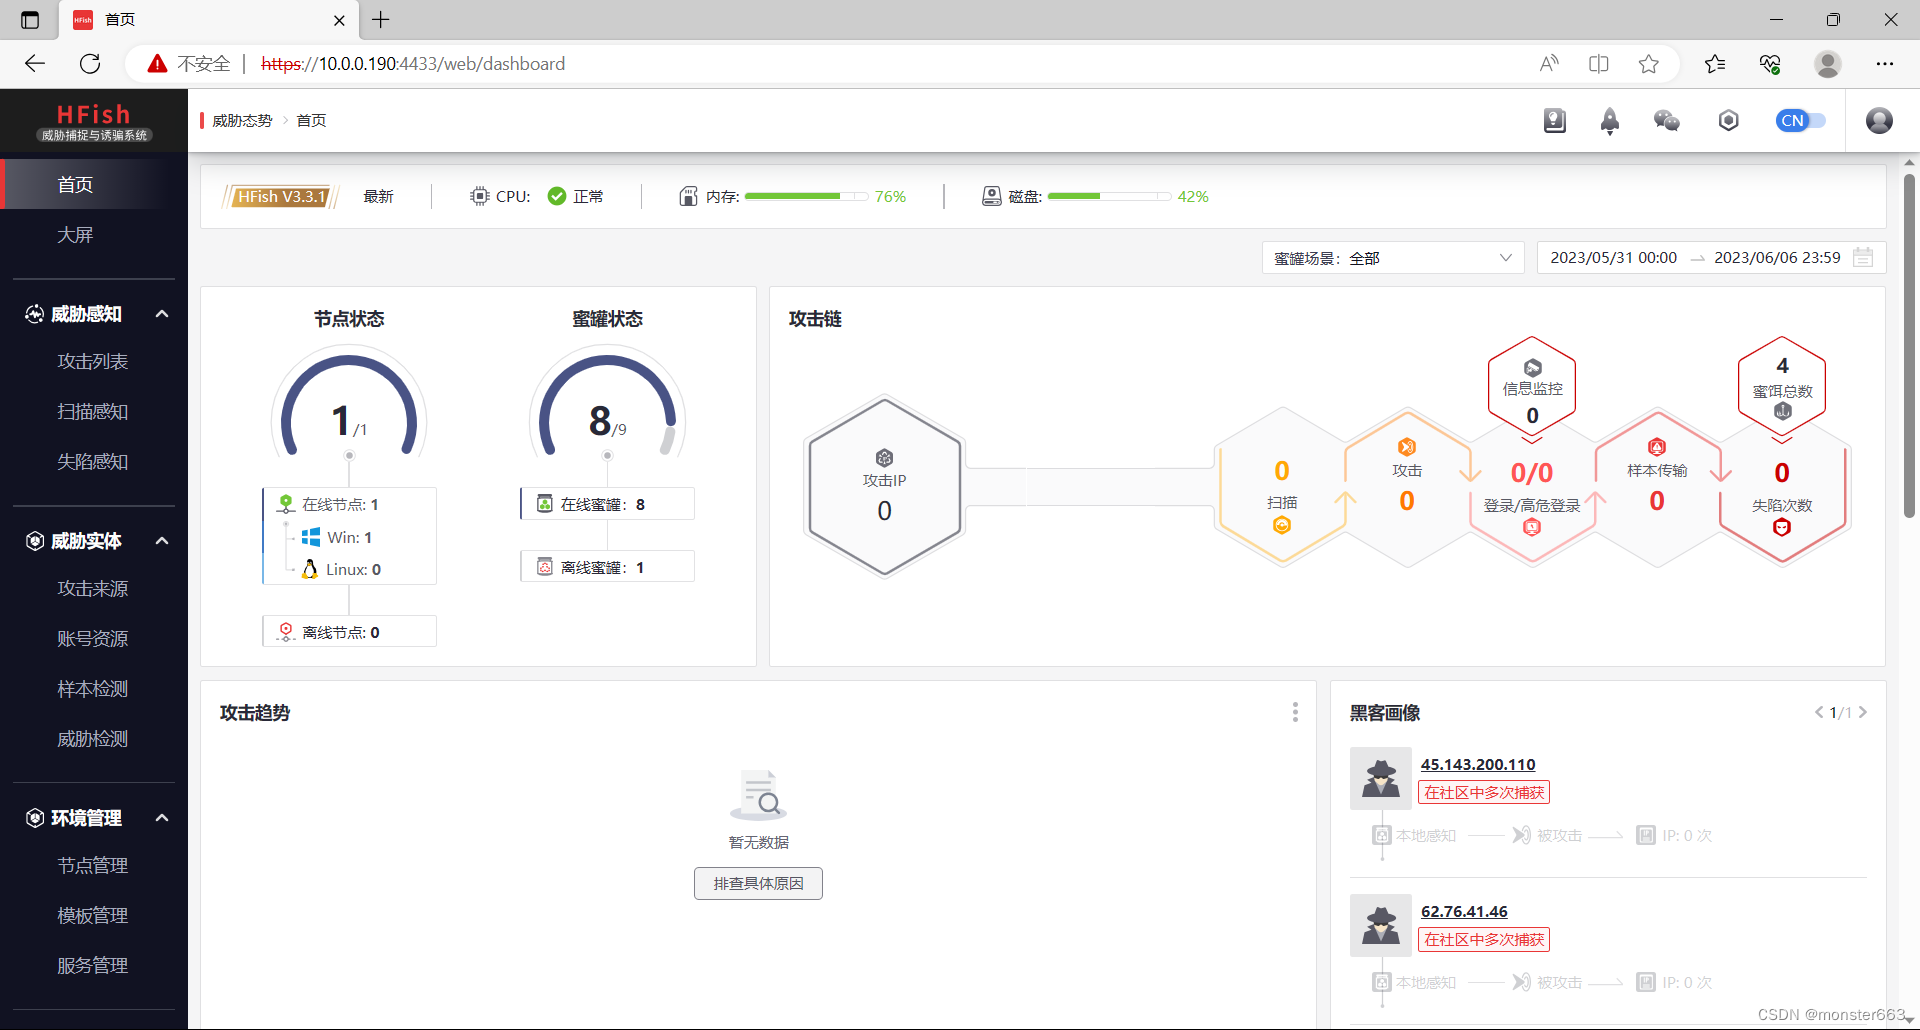The image size is (1920, 1030).
Task: Go to 攻击来源 page
Action: point(93,588)
